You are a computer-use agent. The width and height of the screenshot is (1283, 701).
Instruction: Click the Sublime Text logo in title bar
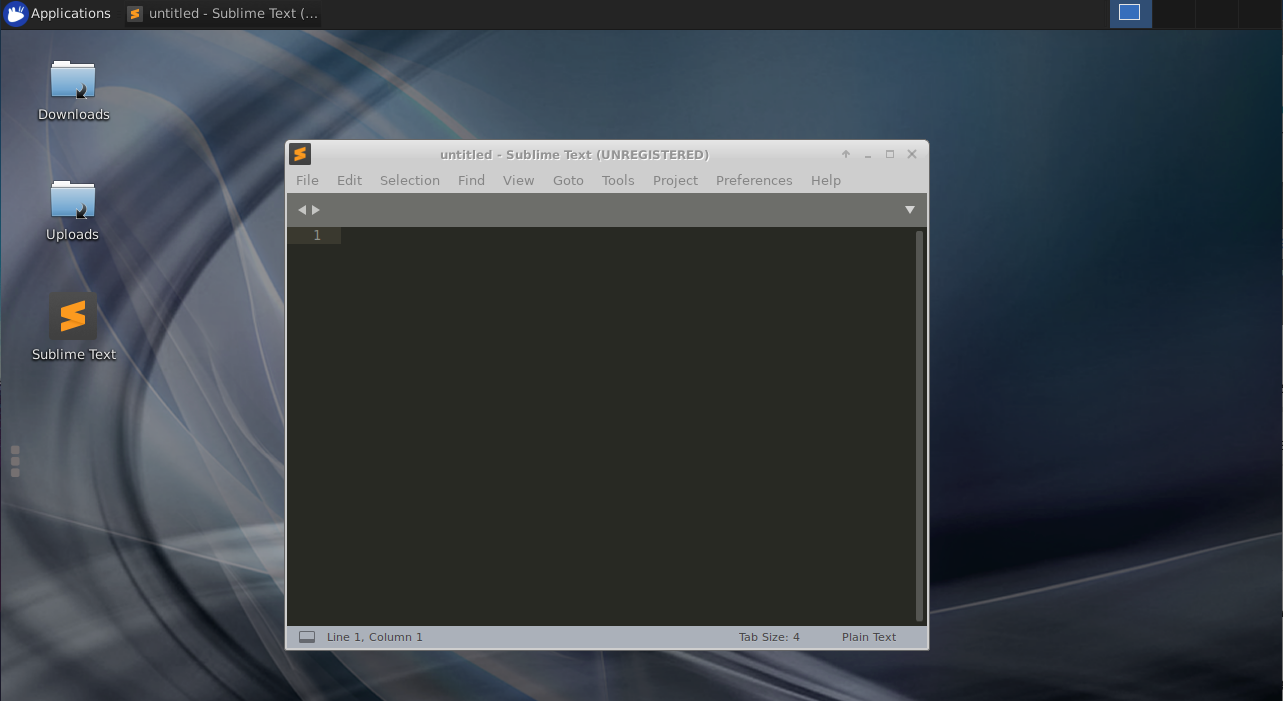click(300, 154)
